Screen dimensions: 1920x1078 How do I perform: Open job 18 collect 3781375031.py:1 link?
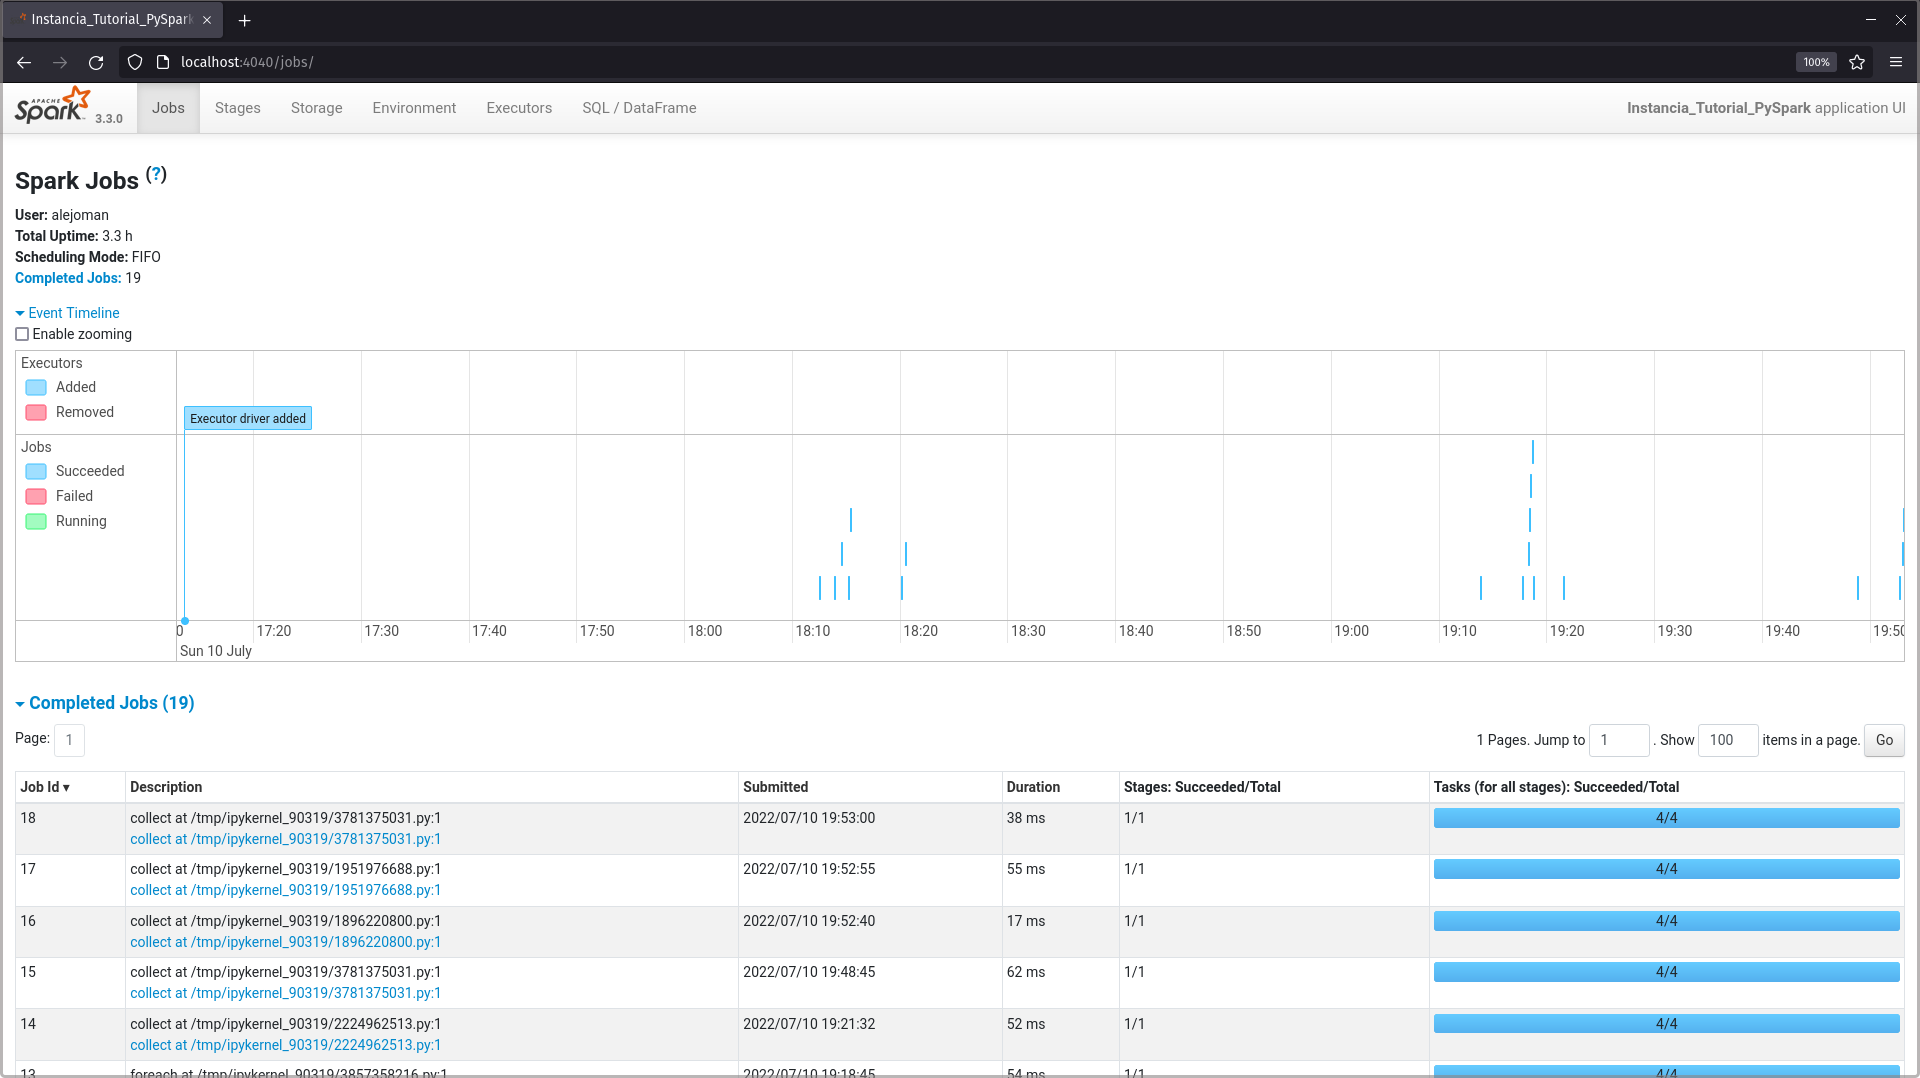point(285,839)
